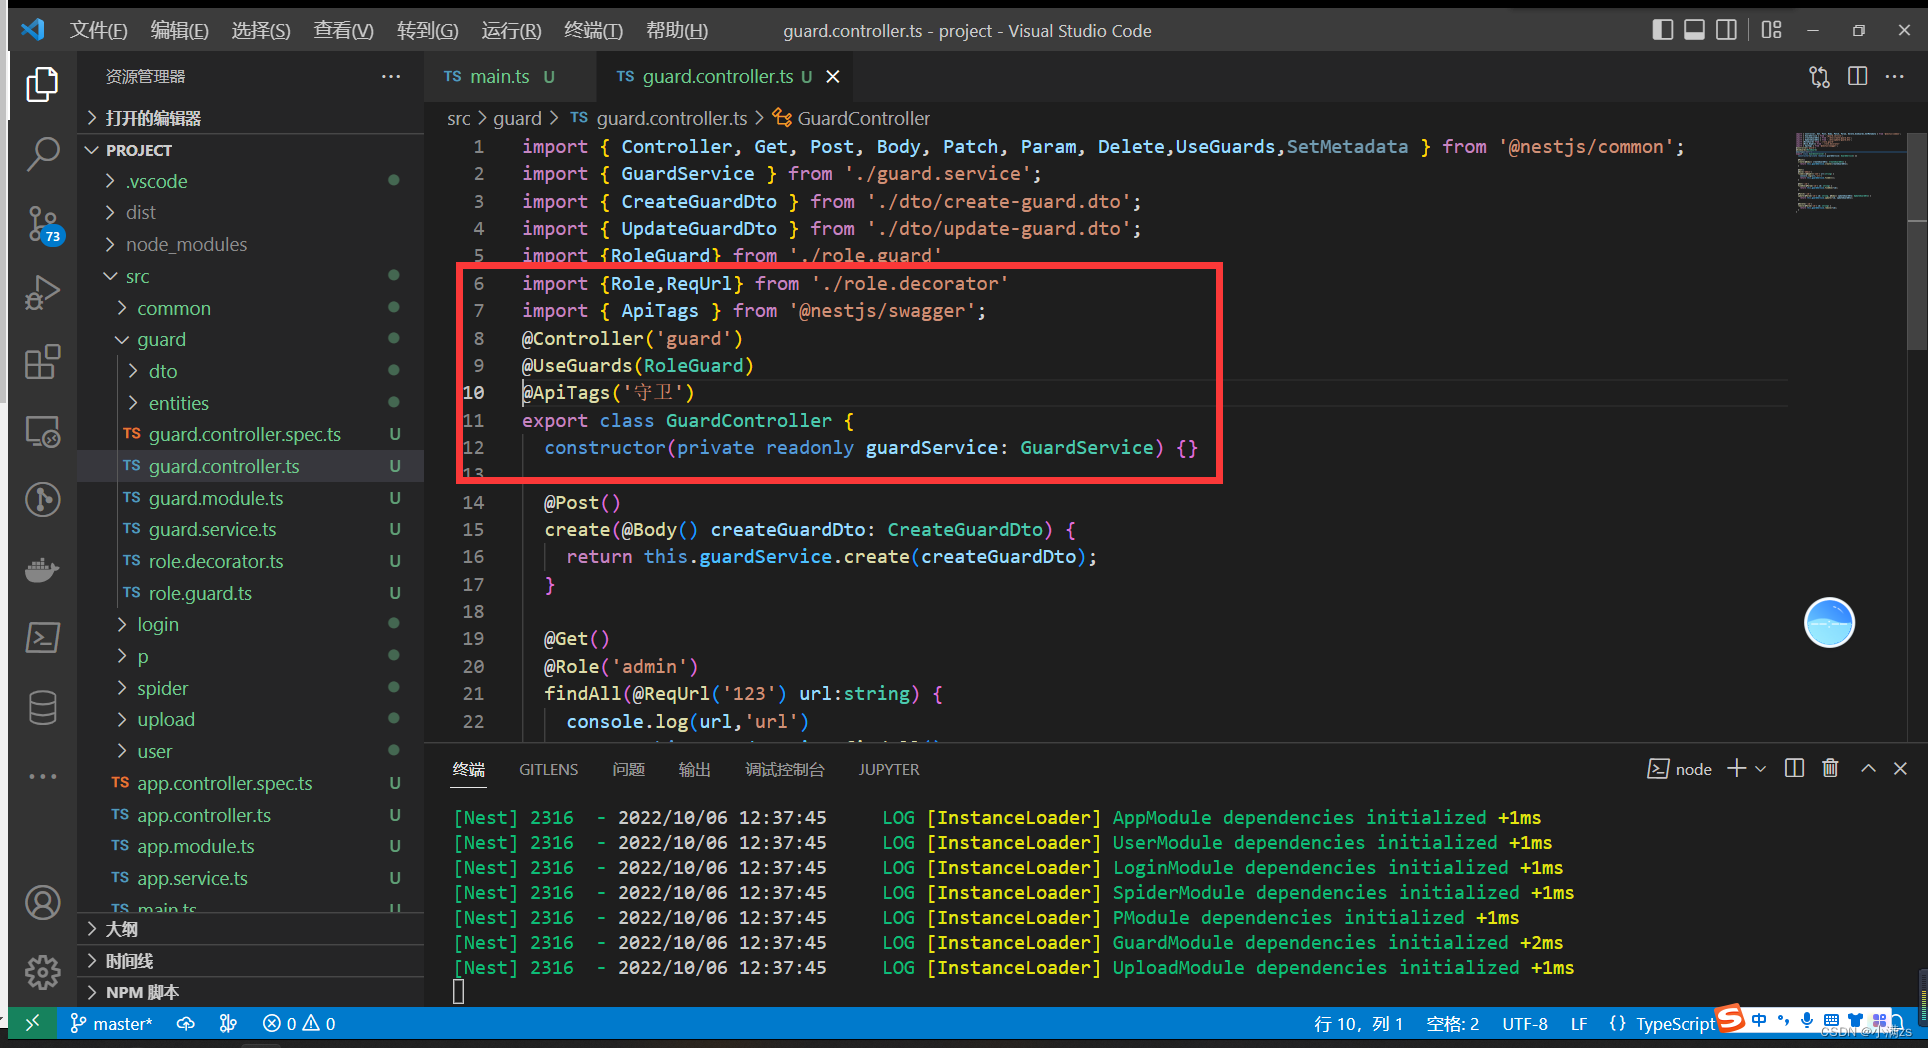
Task: Toggle bottom panel layout
Action: (x=1694, y=30)
